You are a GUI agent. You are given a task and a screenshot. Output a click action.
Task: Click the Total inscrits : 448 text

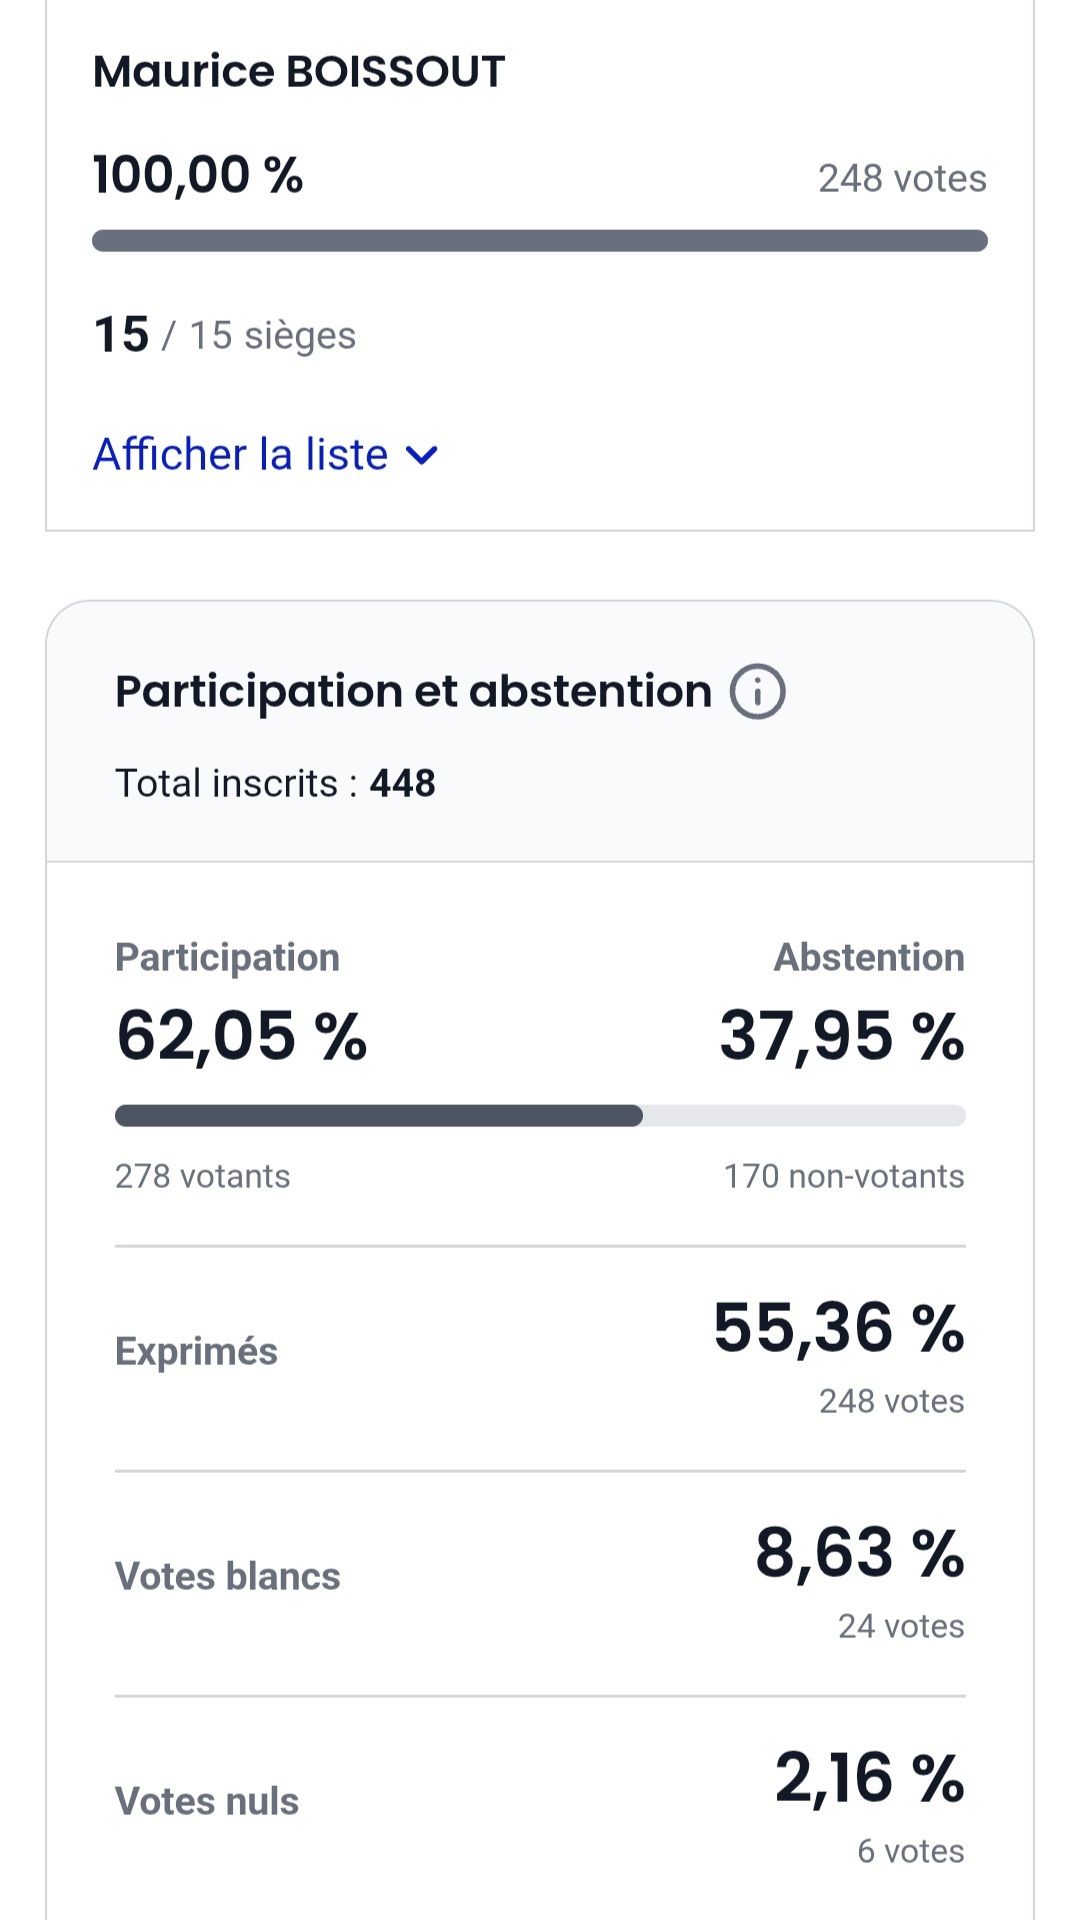[x=275, y=783]
